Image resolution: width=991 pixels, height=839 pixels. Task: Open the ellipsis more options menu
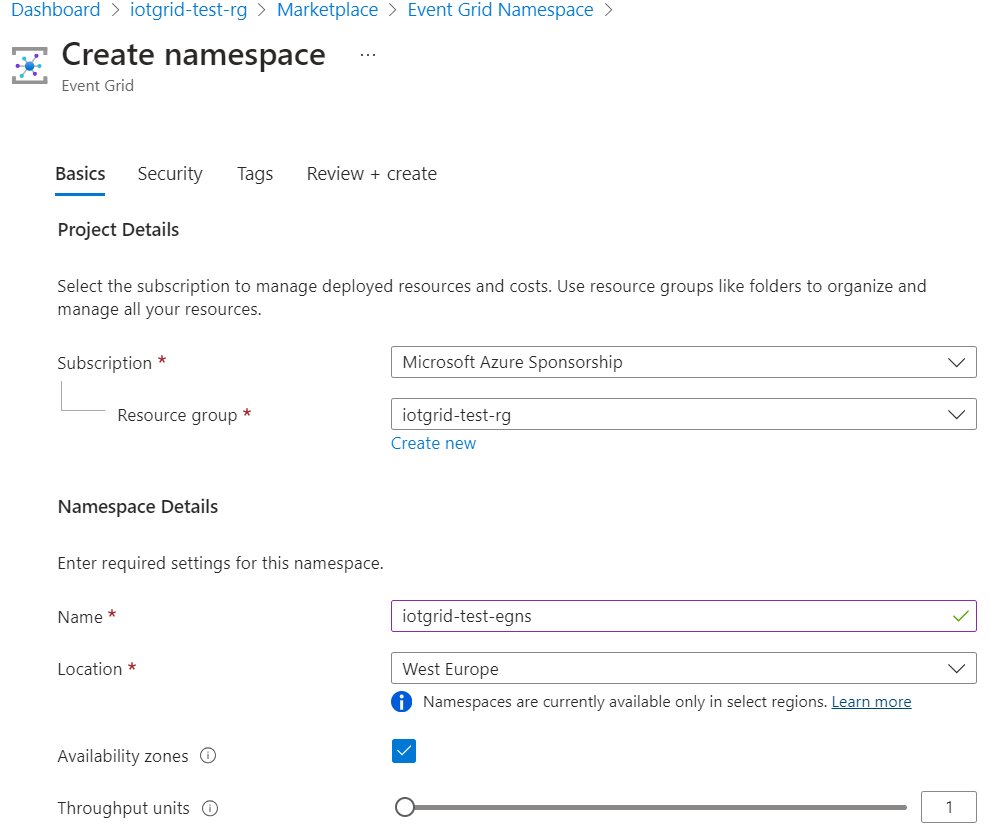368,55
